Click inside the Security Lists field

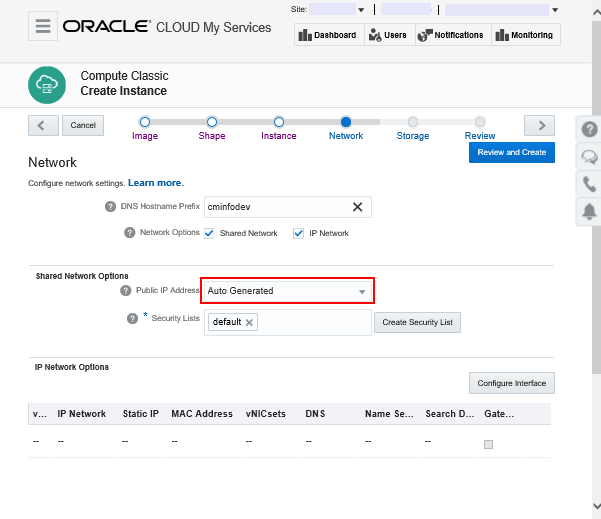click(x=288, y=322)
